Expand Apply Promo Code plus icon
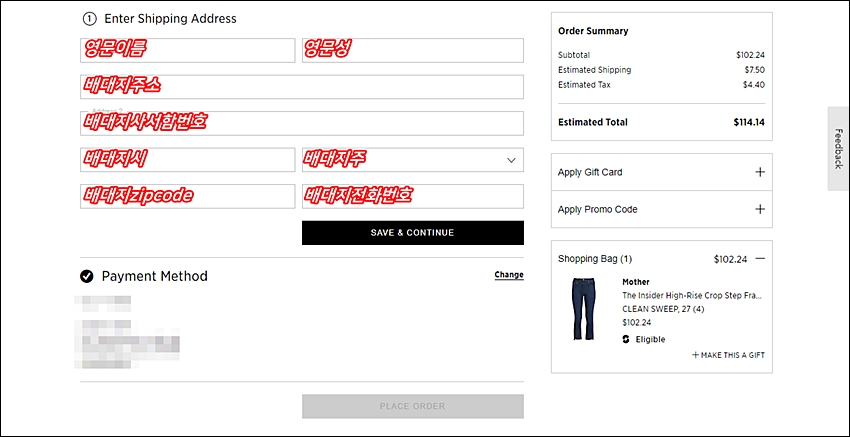 pos(760,209)
